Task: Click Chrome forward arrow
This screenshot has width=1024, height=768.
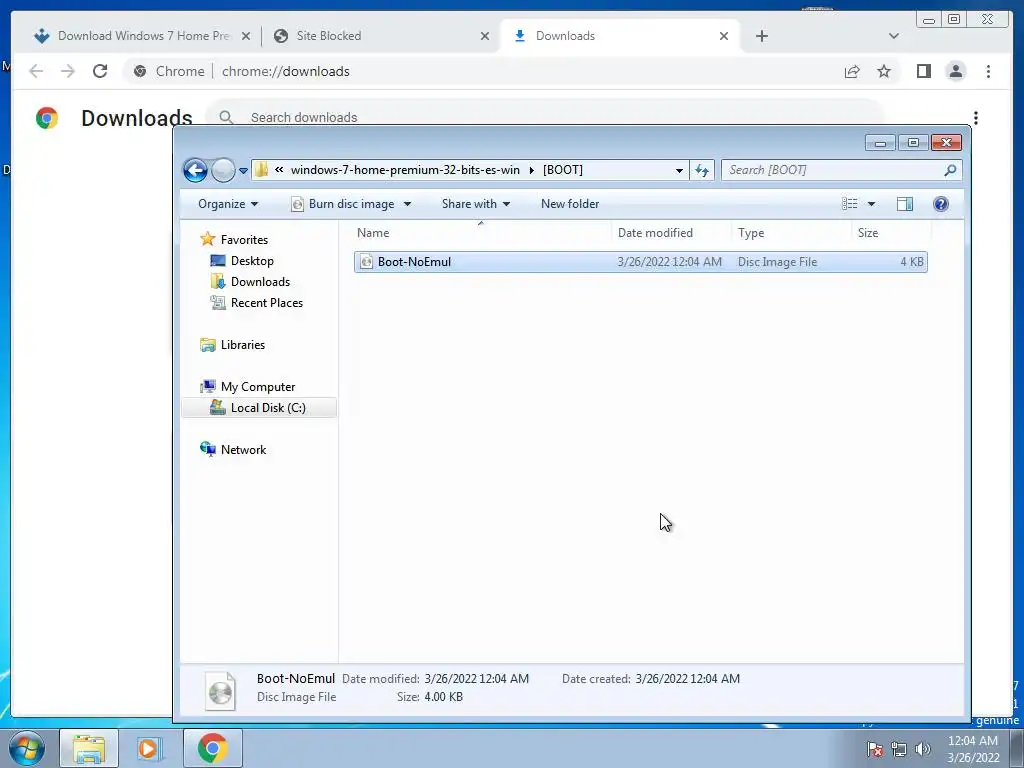Action: pyautogui.click(x=68, y=71)
